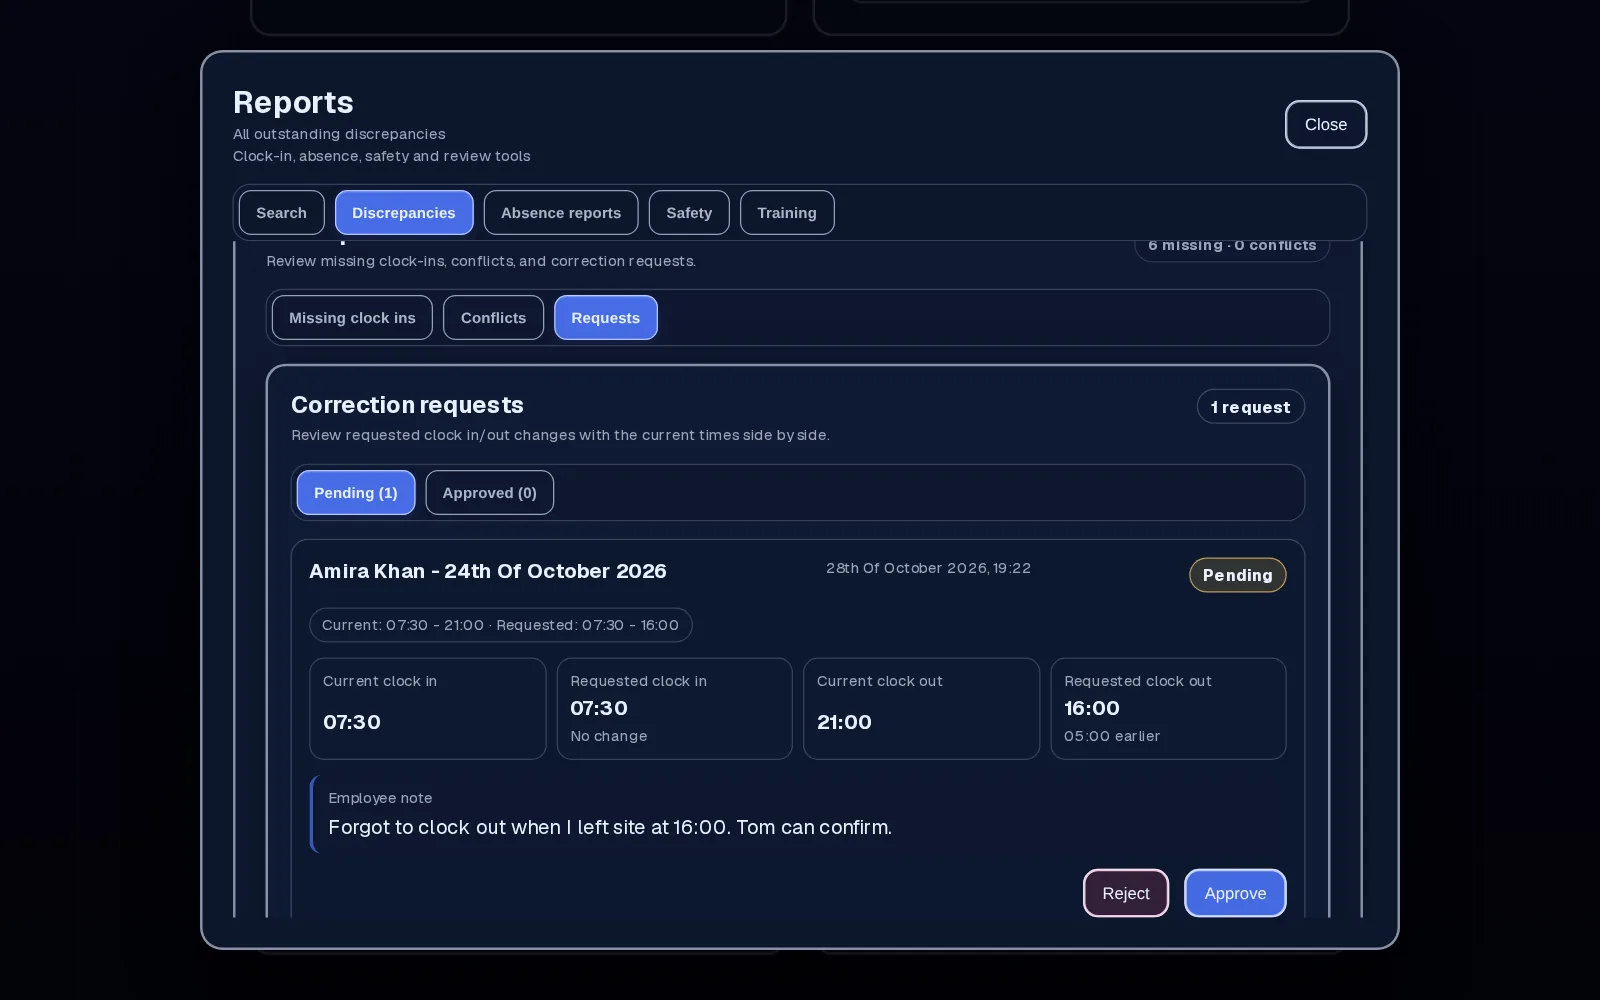Image resolution: width=1600 pixels, height=1000 pixels.
Task: Click the 'Reports' title
Action: point(293,102)
